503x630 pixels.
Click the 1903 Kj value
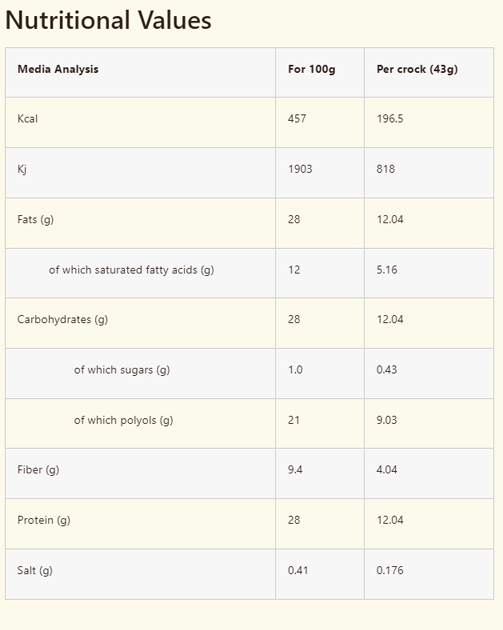pos(300,169)
